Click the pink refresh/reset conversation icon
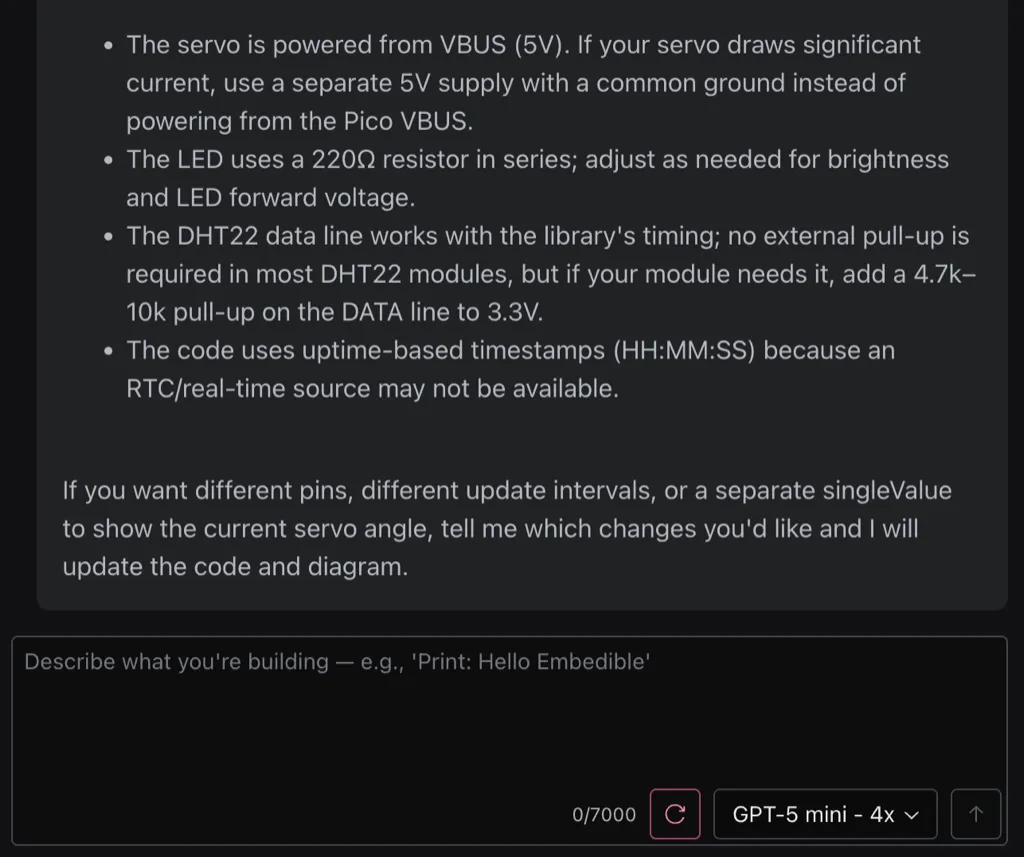The width and height of the screenshot is (1024, 857). (x=675, y=814)
